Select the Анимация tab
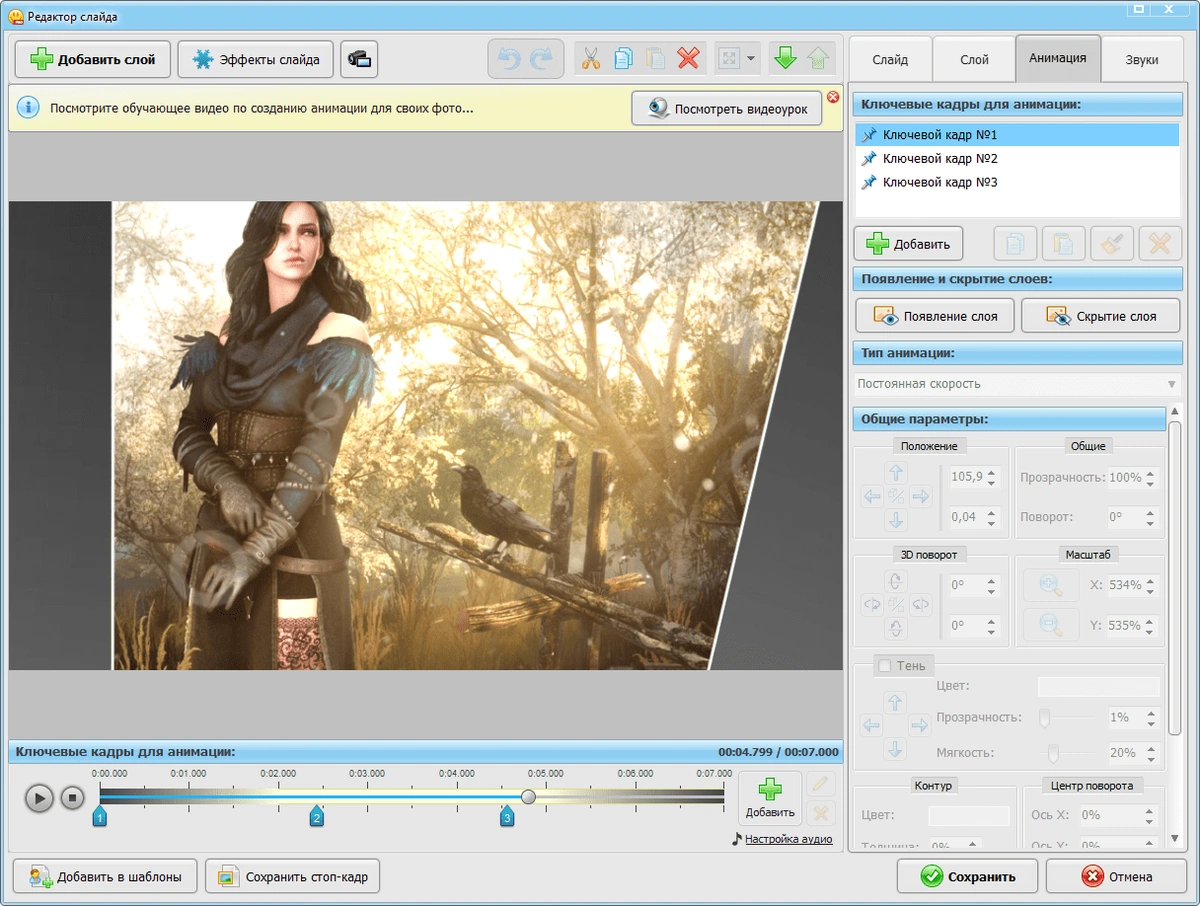The width and height of the screenshot is (1200, 906). click(x=1058, y=58)
